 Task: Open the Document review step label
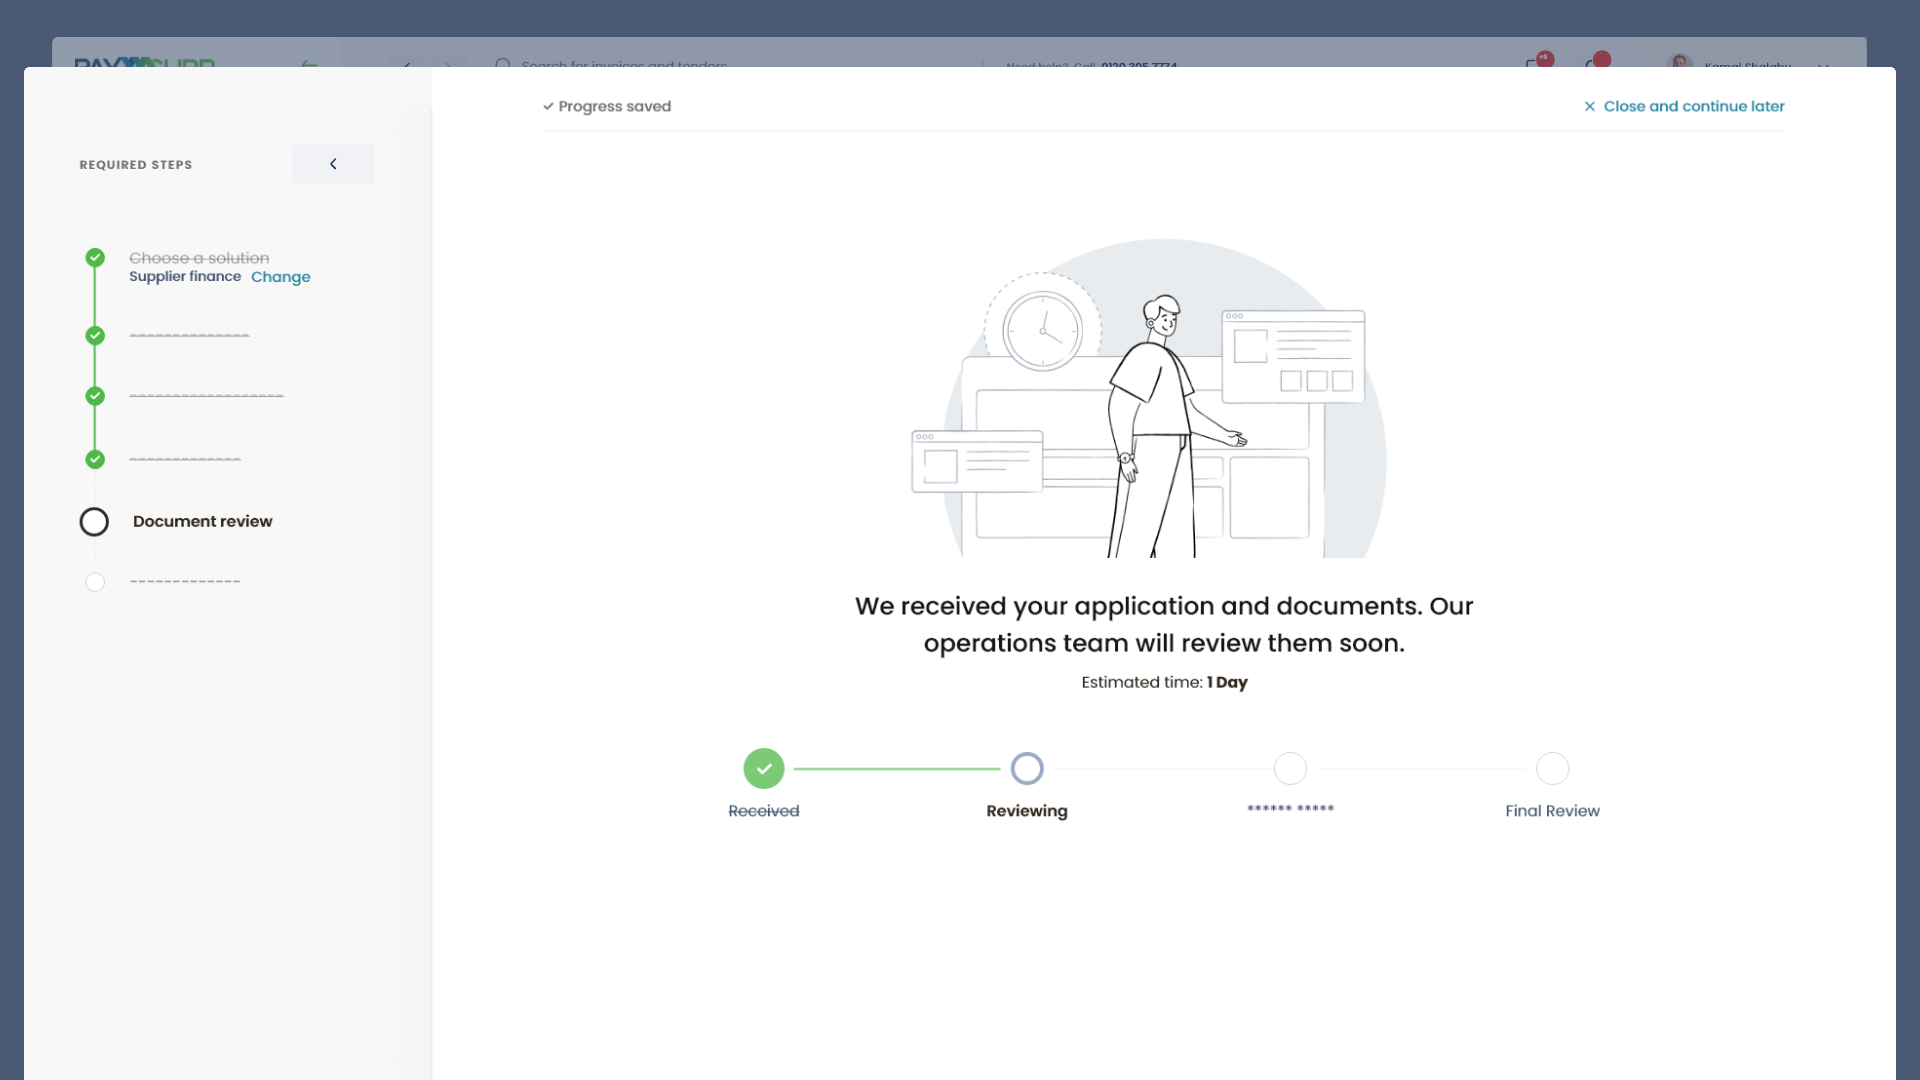tap(202, 521)
